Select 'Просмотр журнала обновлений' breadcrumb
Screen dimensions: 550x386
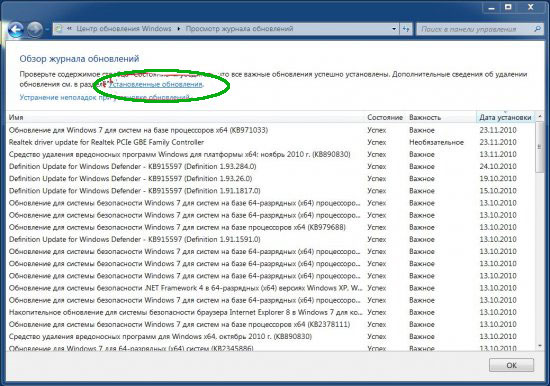239,29
